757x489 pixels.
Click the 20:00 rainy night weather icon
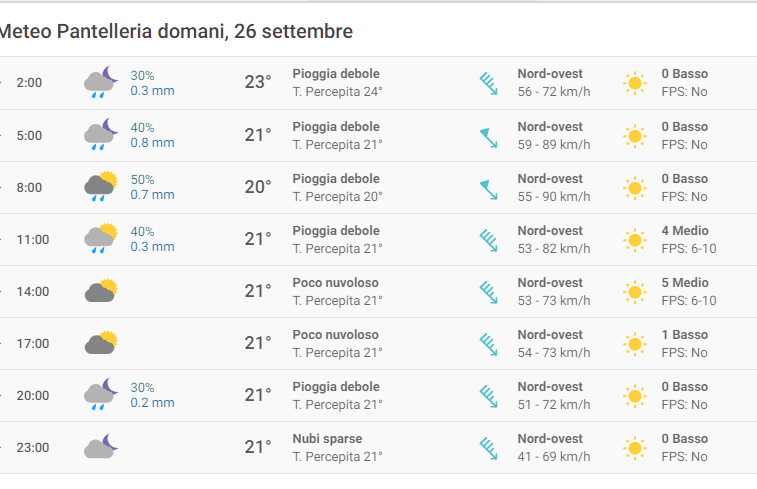(101, 395)
